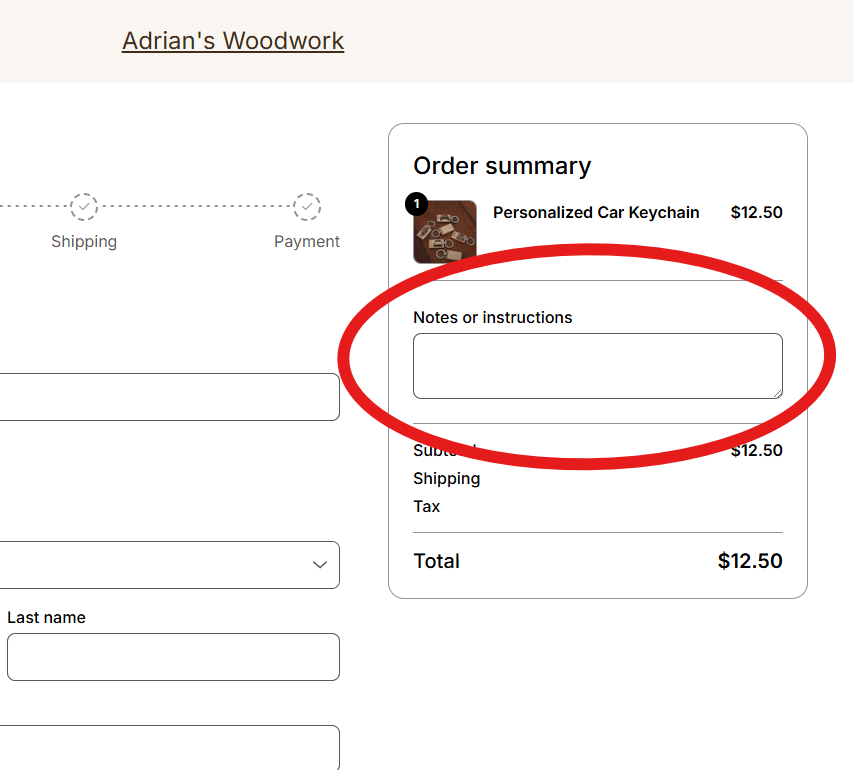Click the keychain product thumbnail image
Screen dimensions: 854x770
click(445, 233)
